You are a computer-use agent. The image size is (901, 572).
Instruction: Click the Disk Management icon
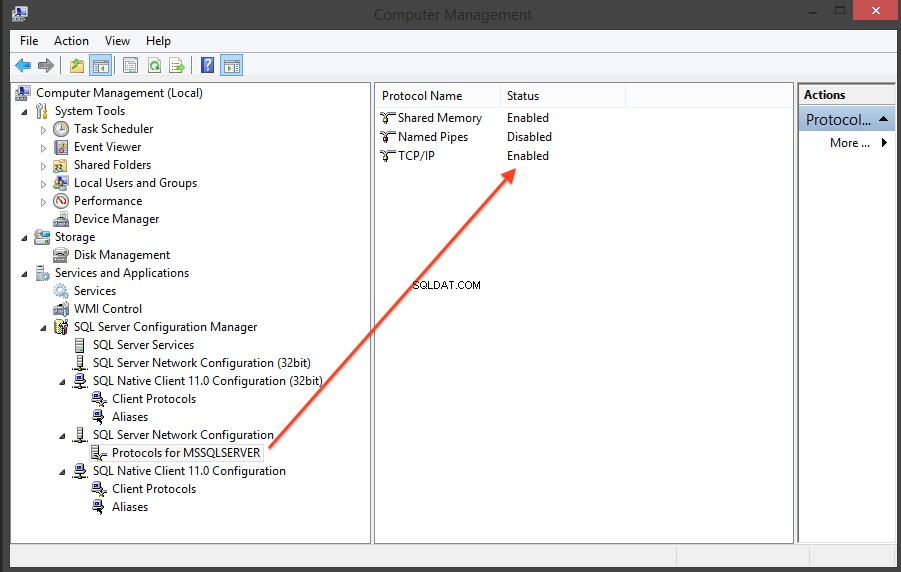coord(60,255)
